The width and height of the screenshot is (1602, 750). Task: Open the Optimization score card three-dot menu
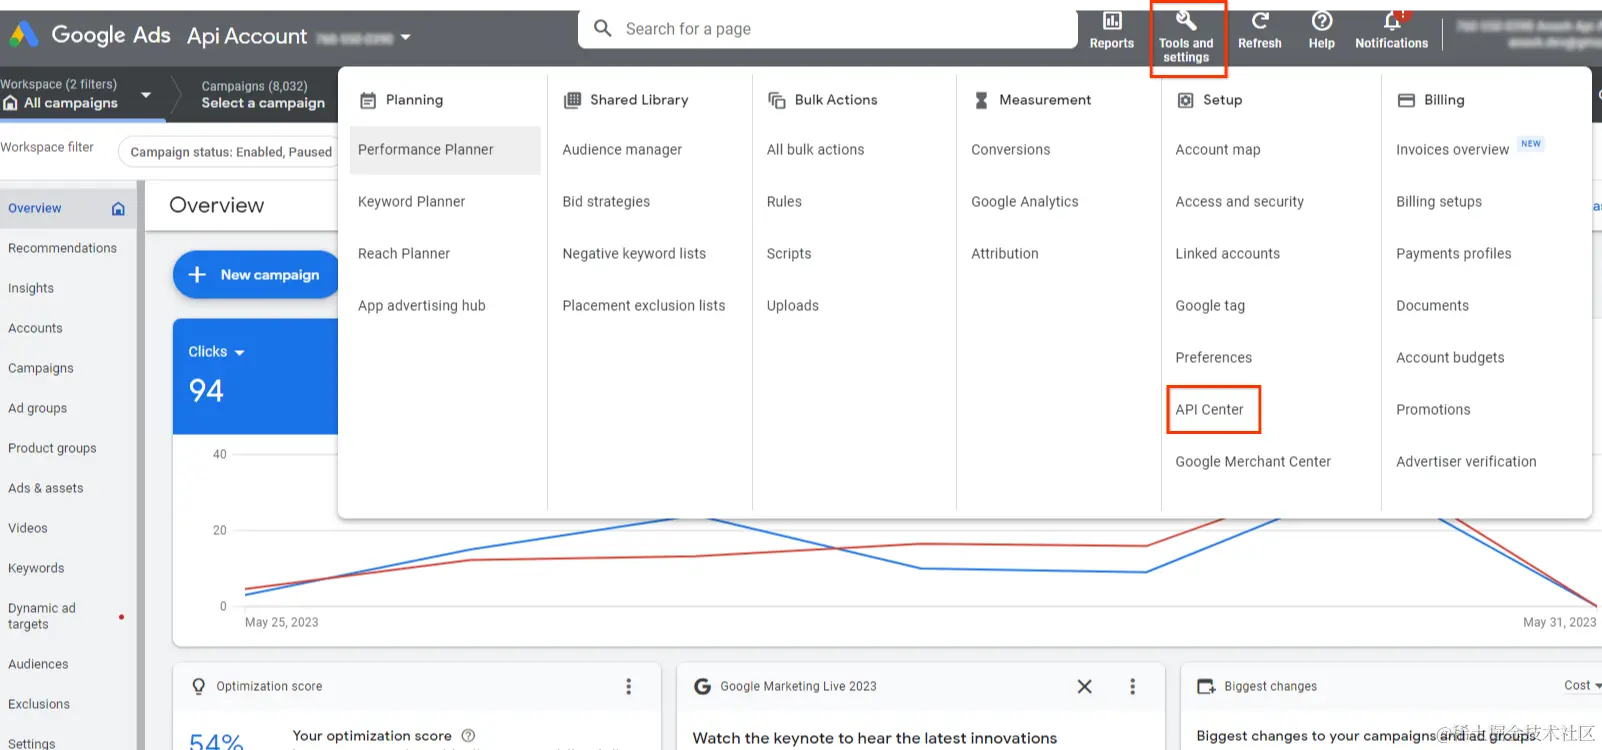(628, 686)
